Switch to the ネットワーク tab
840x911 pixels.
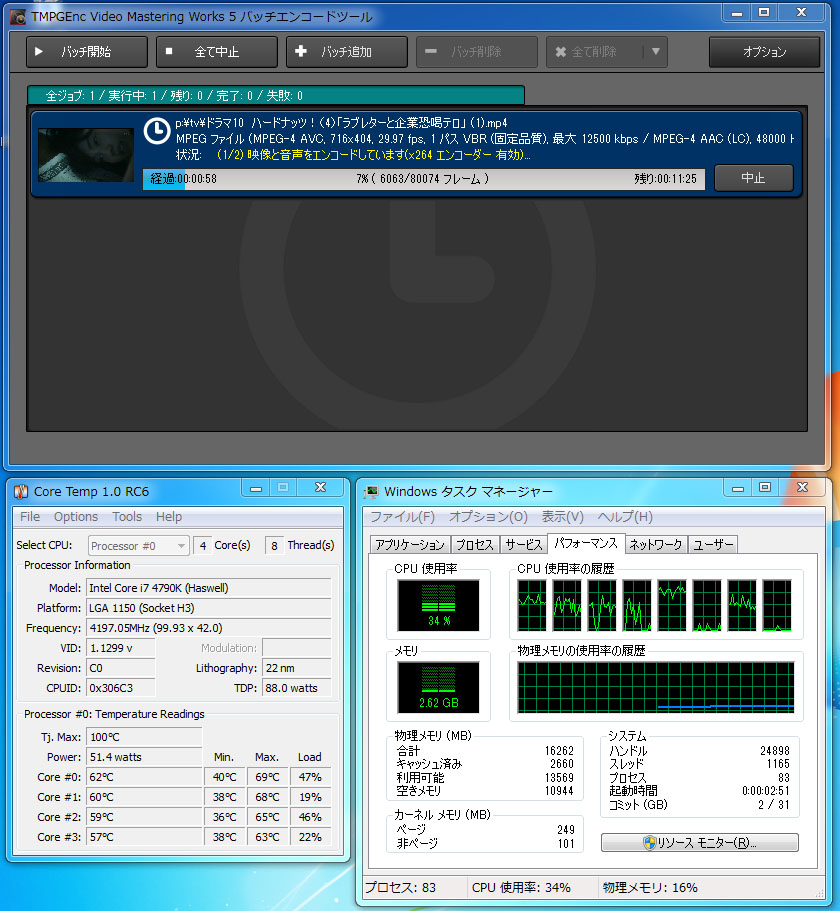656,544
